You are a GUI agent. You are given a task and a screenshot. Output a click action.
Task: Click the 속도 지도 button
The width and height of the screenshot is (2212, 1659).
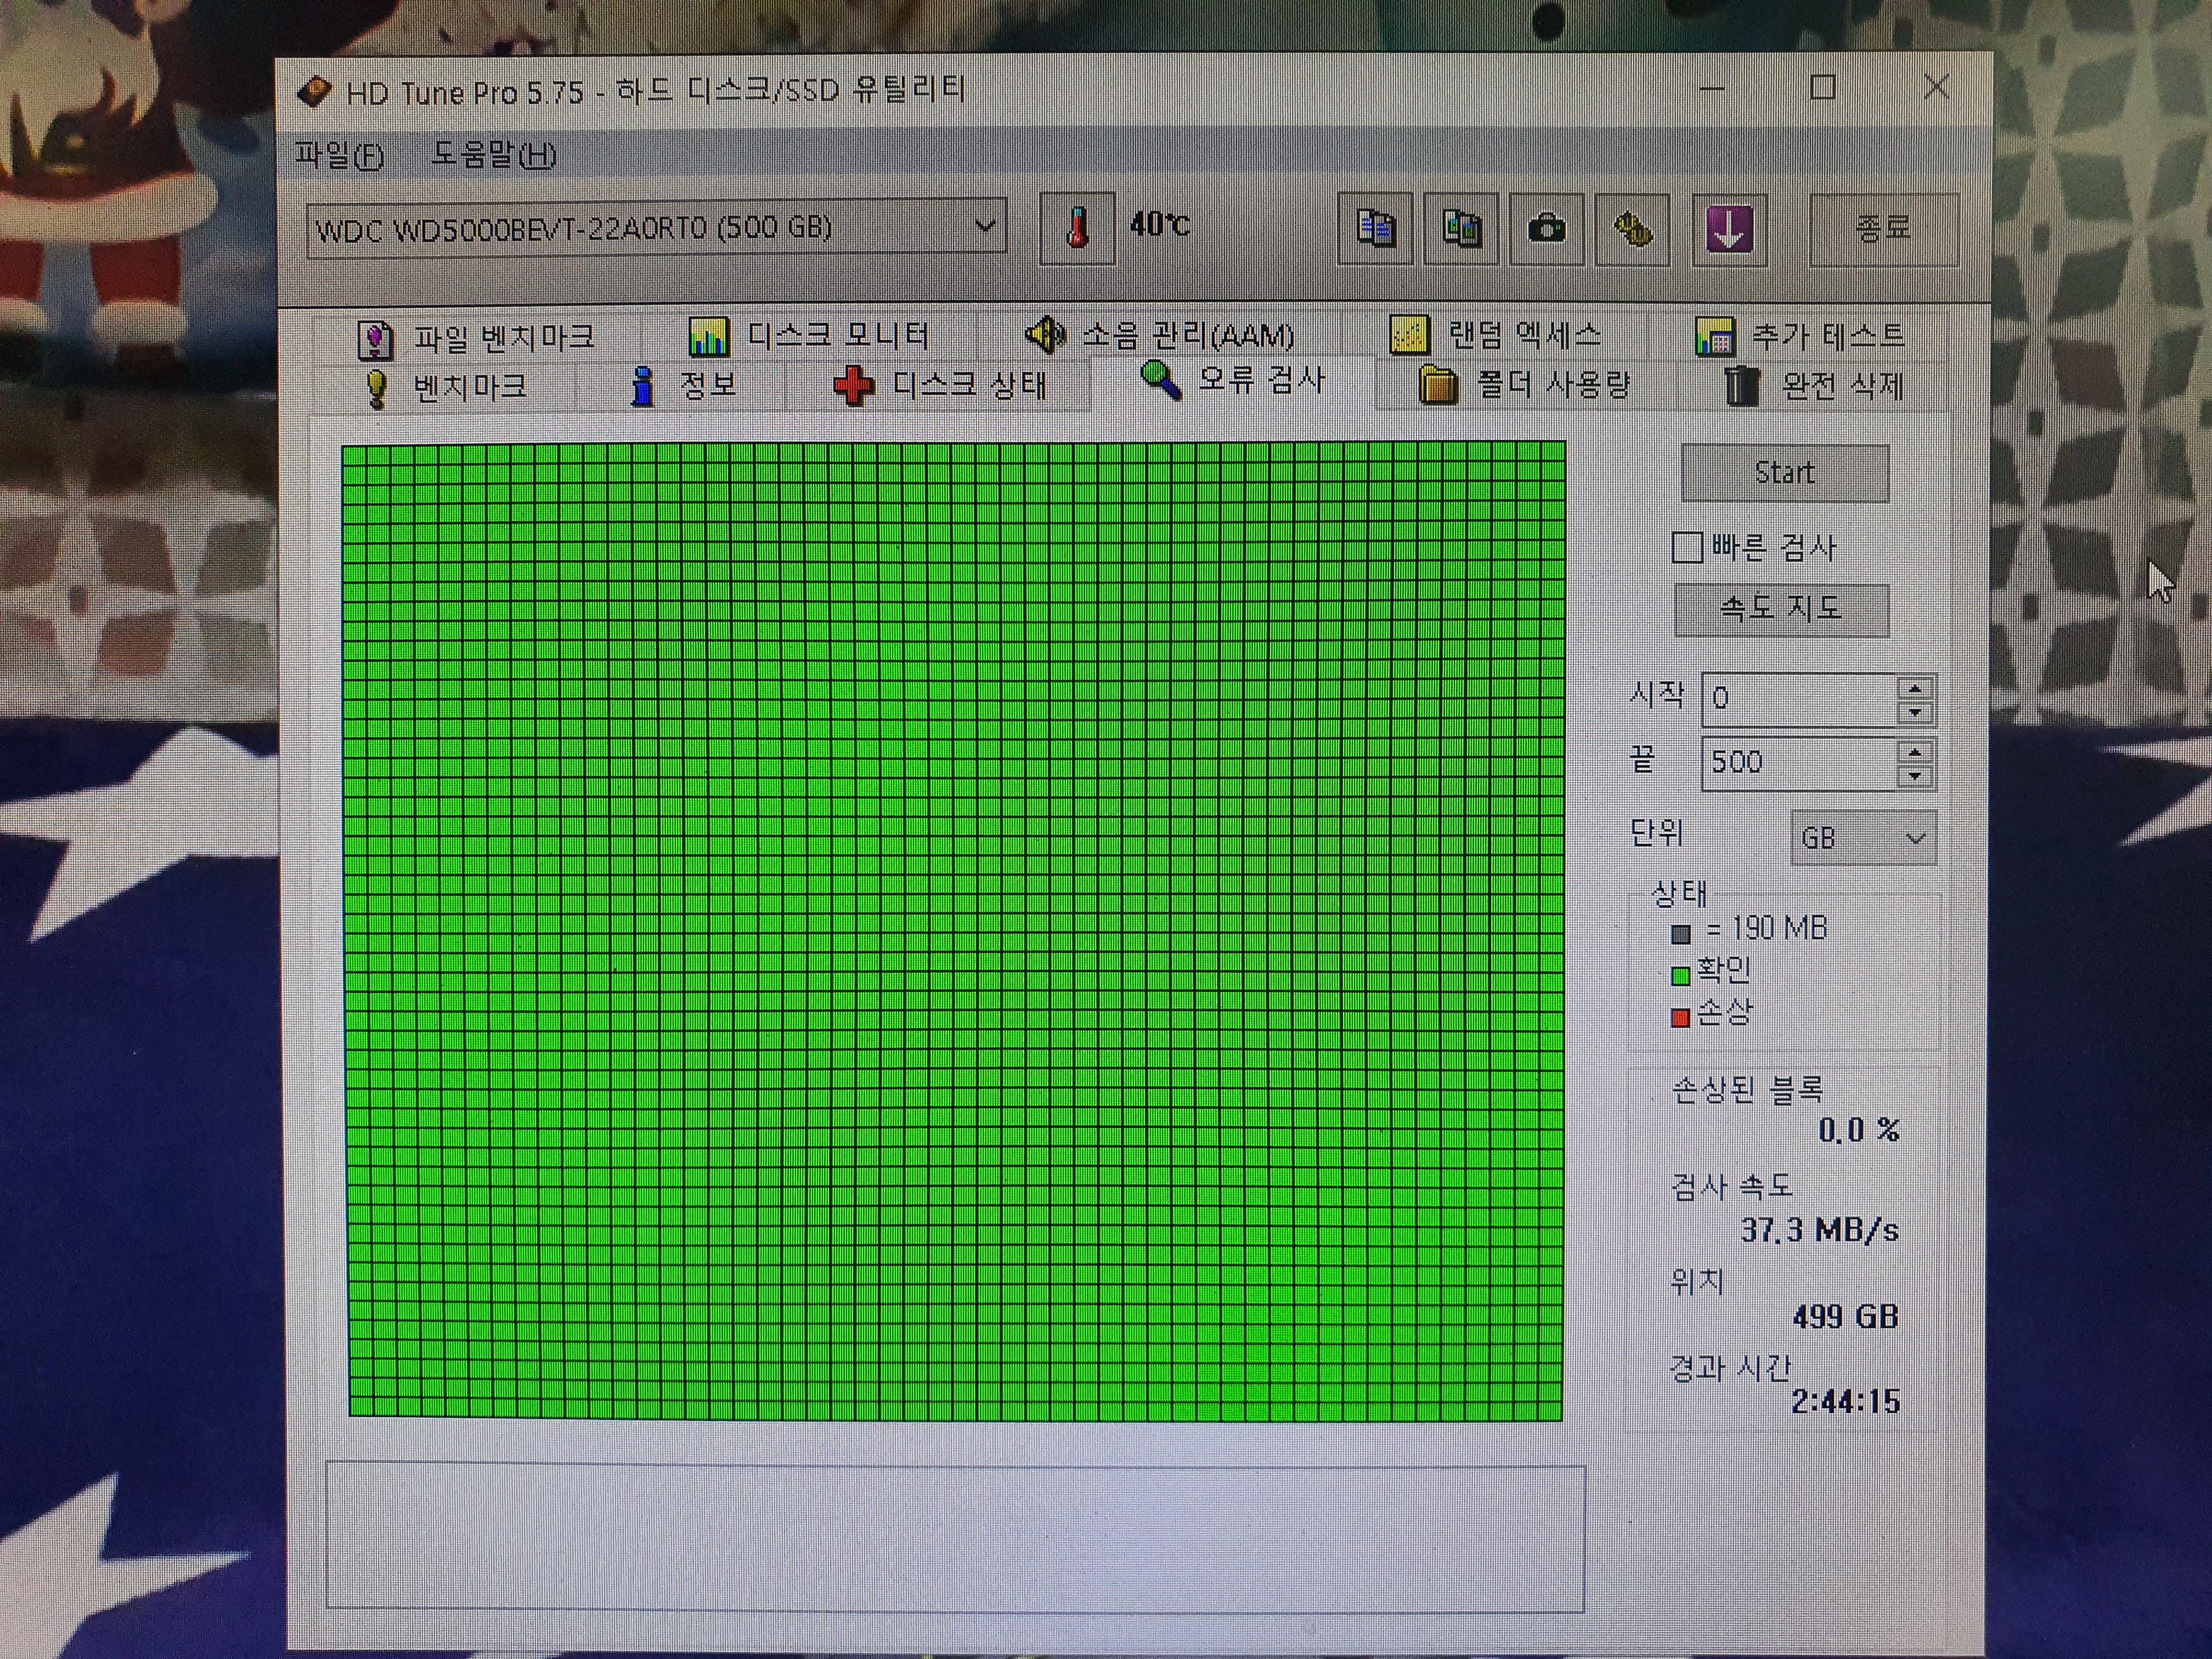pyautogui.click(x=1782, y=609)
